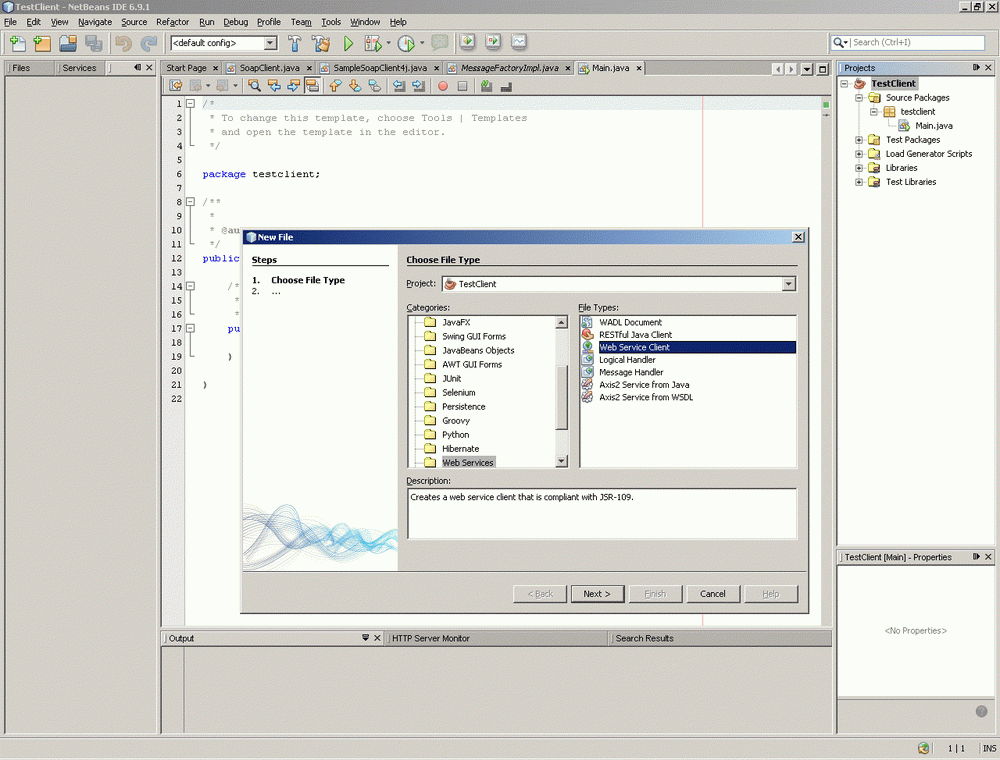
Task: Click the Find Selection magnifier icon
Action: click(x=254, y=85)
